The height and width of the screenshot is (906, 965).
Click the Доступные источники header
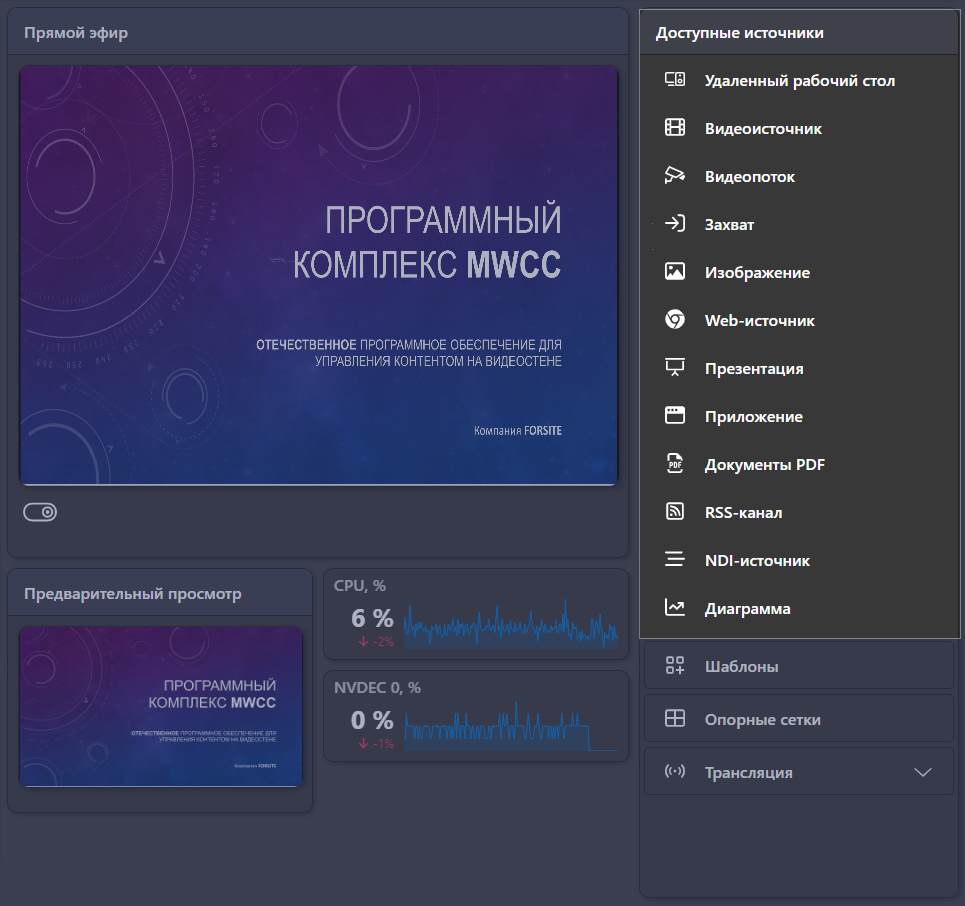click(x=739, y=33)
